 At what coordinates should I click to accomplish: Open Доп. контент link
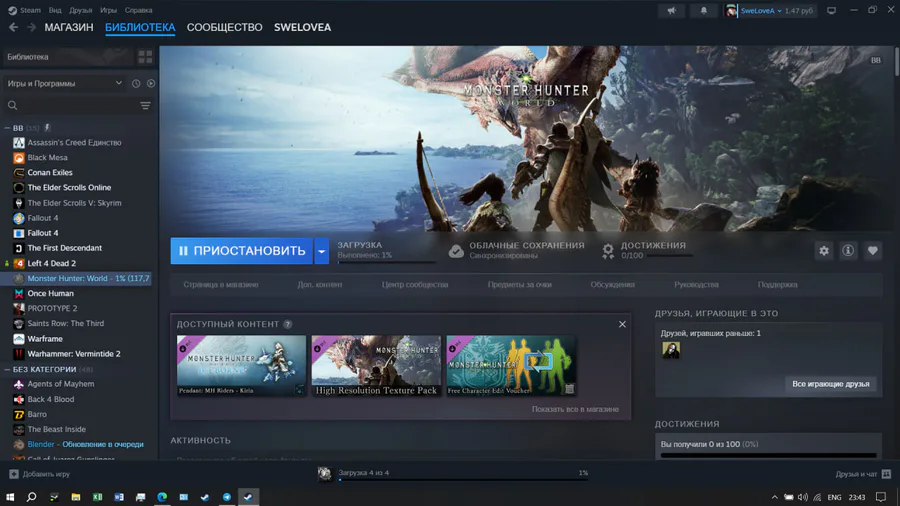320,285
